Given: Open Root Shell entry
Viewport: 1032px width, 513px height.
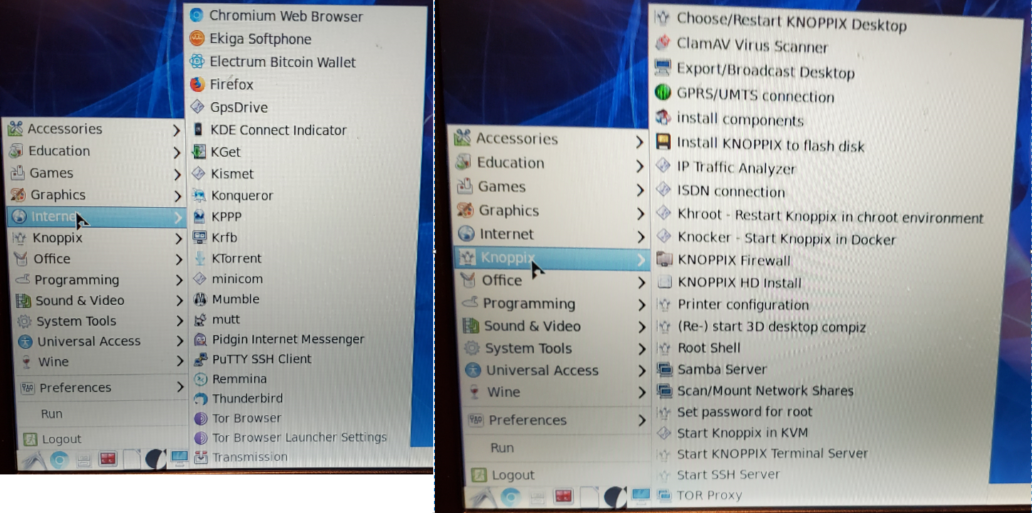Looking at the screenshot, I should click(x=699, y=348).
